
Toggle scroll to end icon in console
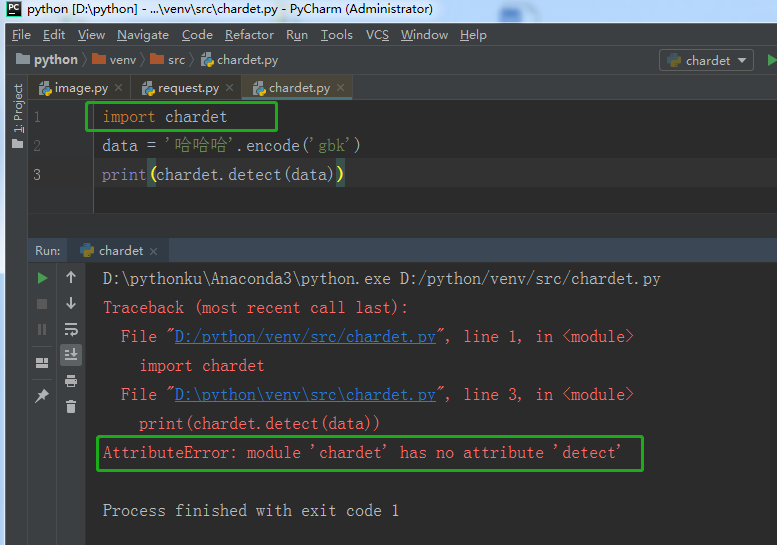click(x=71, y=355)
